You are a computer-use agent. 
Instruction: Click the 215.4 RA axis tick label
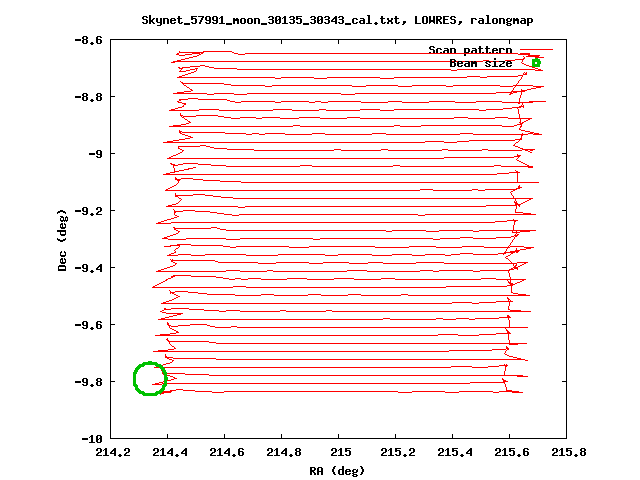pos(455,452)
